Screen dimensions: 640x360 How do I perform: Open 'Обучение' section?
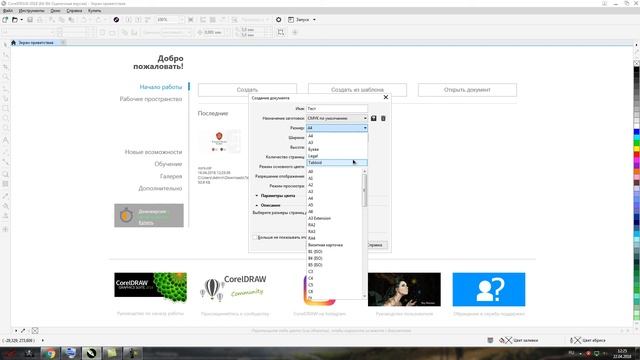click(x=168, y=164)
